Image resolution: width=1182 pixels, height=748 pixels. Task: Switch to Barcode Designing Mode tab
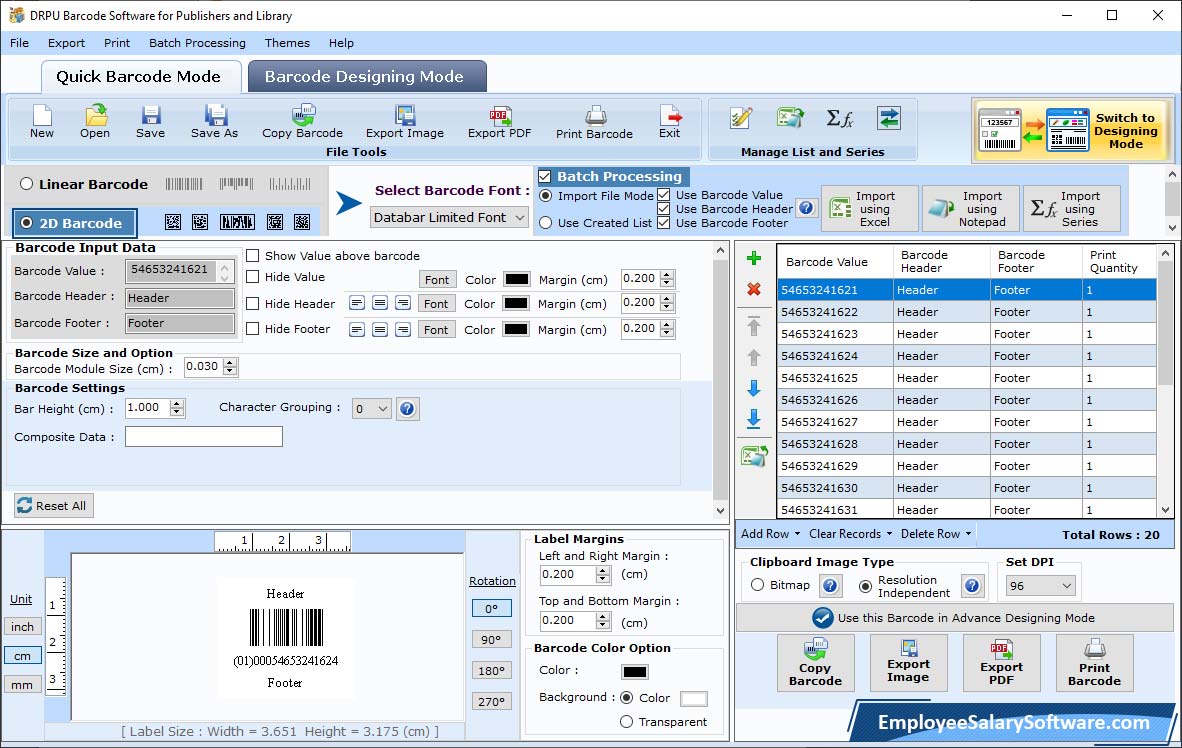[366, 76]
